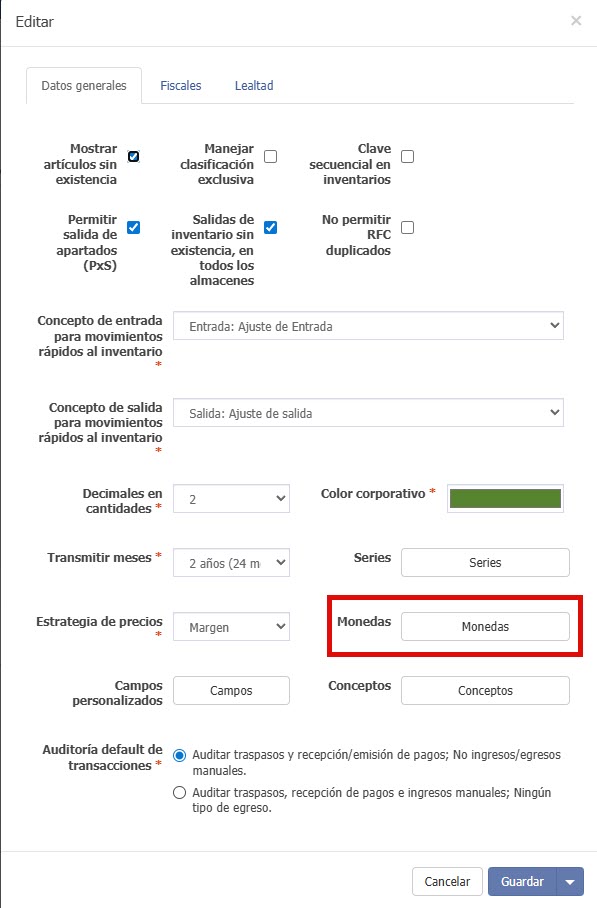
Task: Click the Series button
Action: click(x=484, y=562)
